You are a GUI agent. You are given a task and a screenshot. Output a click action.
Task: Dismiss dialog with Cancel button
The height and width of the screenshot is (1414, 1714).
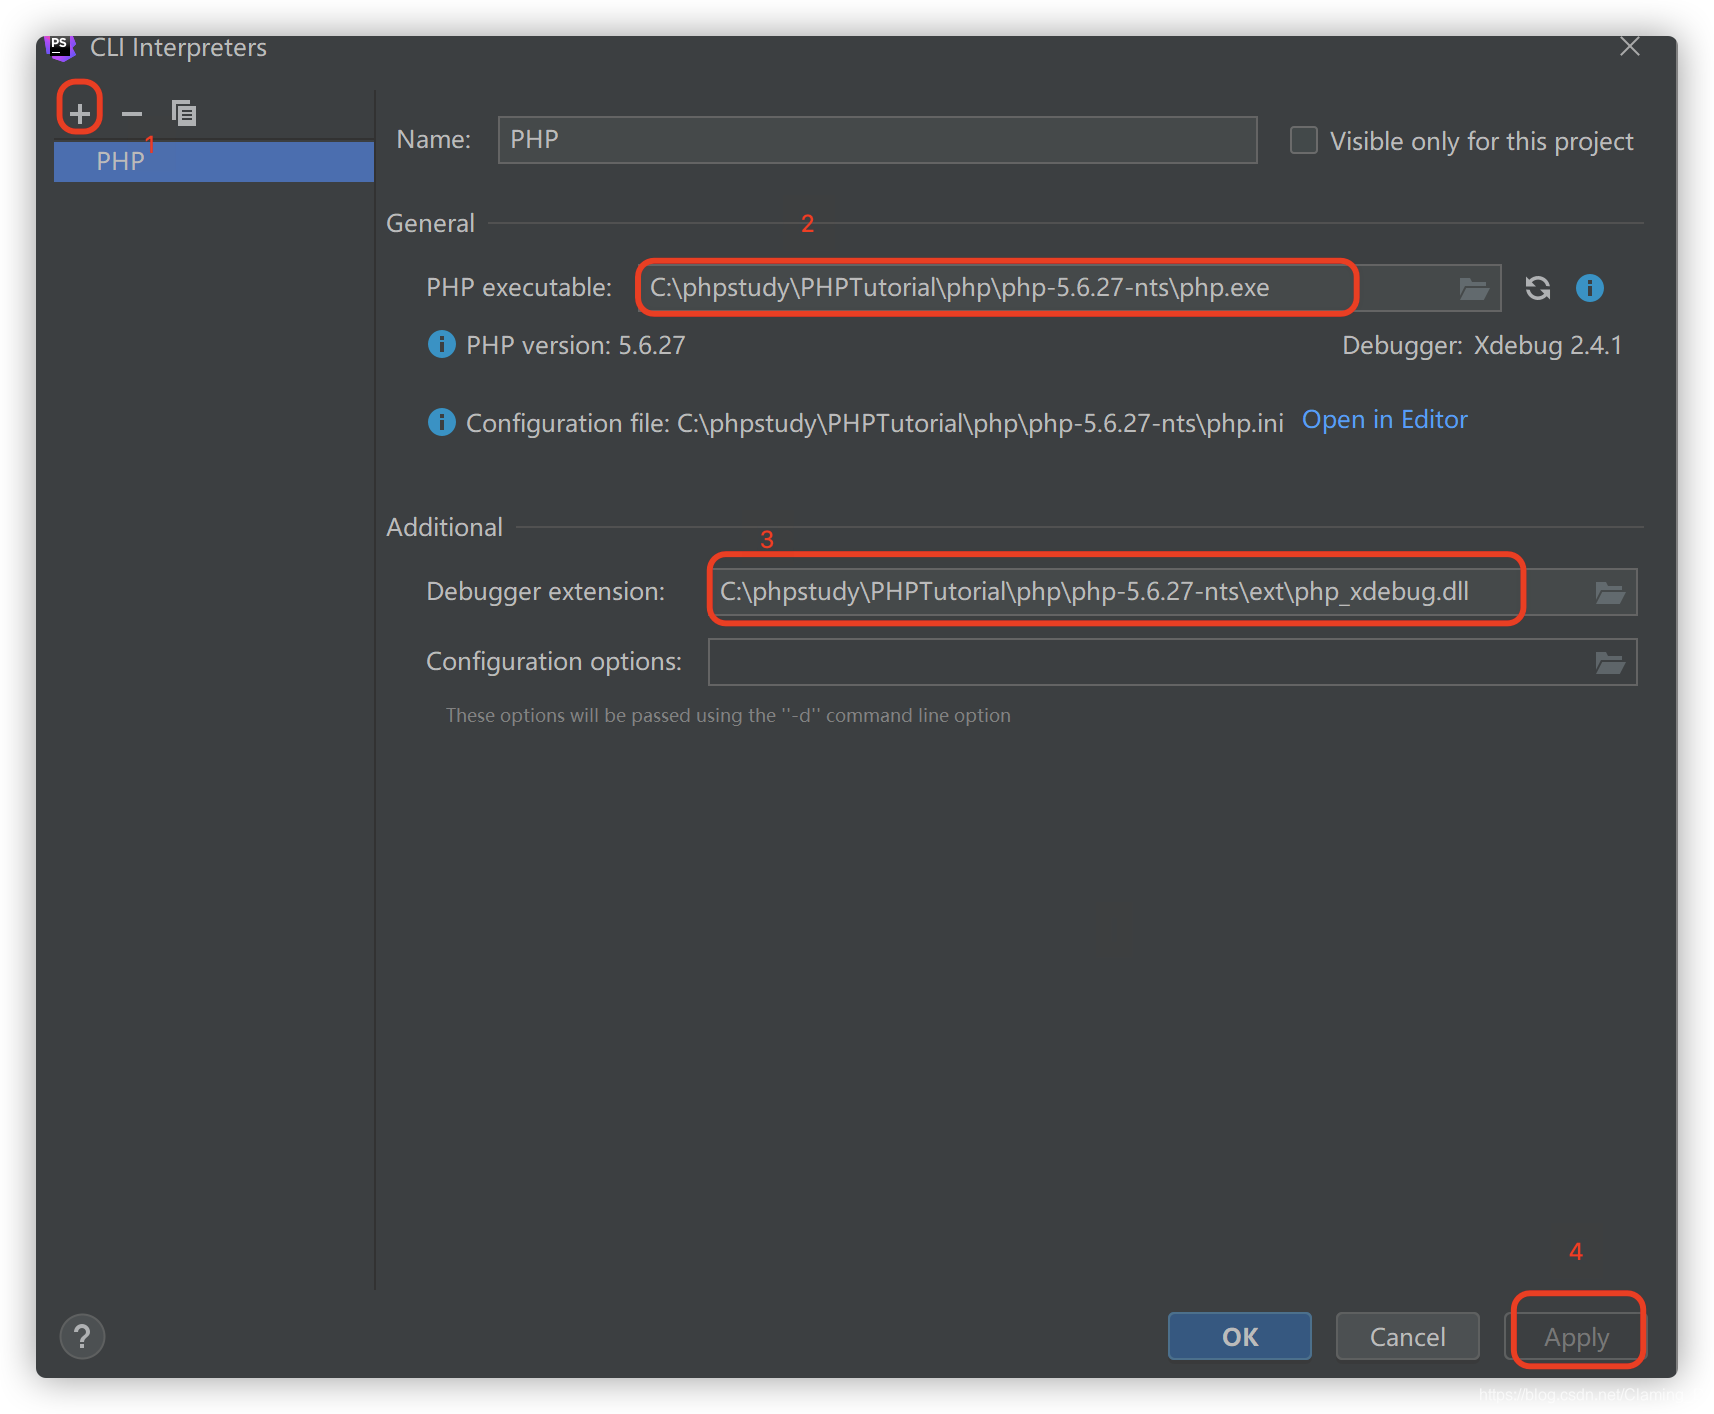tap(1408, 1336)
